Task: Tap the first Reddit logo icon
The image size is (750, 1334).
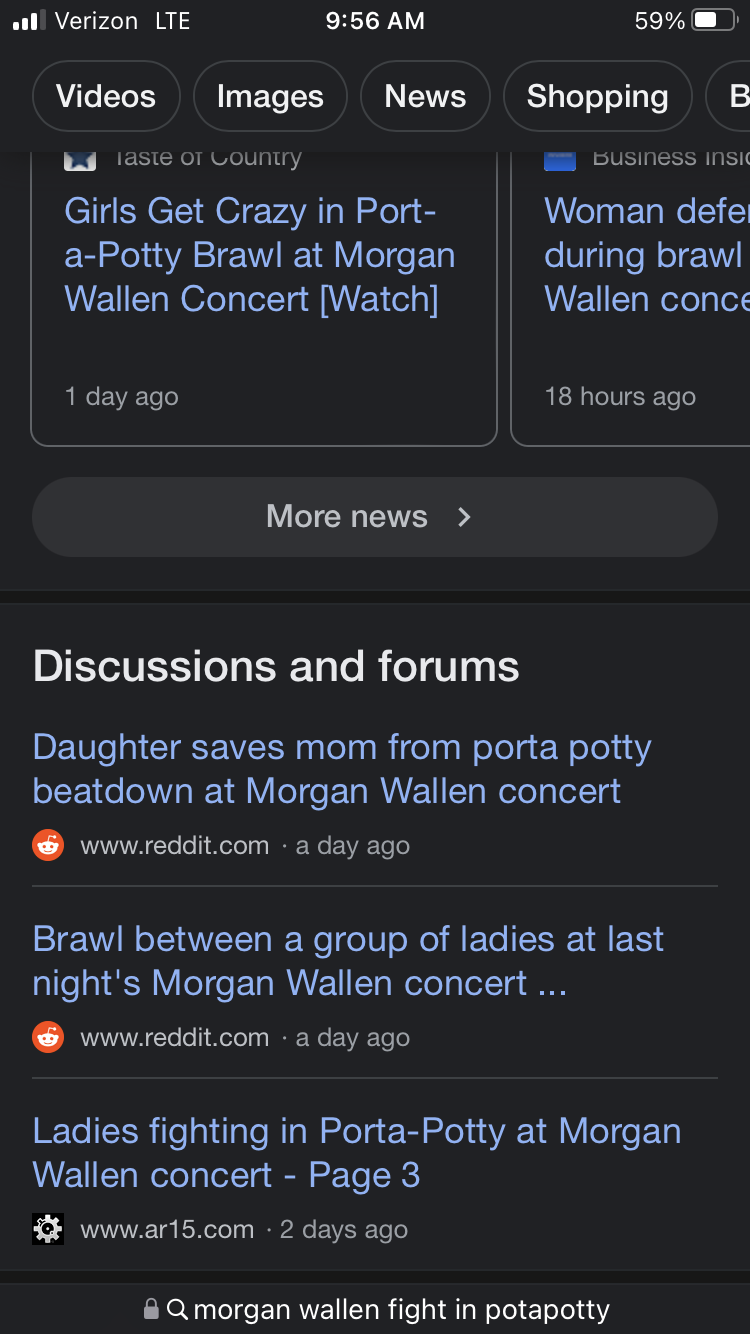Action: [48, 845]
